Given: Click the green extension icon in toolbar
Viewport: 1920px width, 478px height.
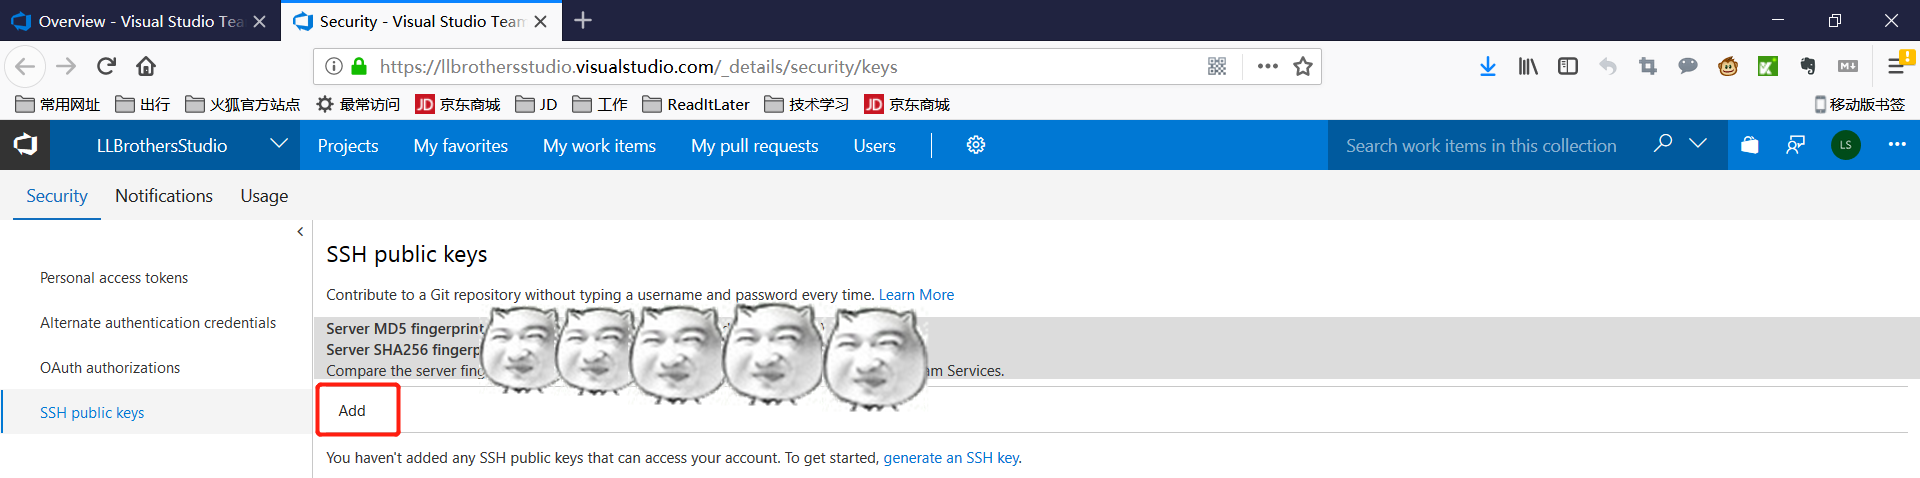Looking at the screenshot, I should click(1768, 66).
